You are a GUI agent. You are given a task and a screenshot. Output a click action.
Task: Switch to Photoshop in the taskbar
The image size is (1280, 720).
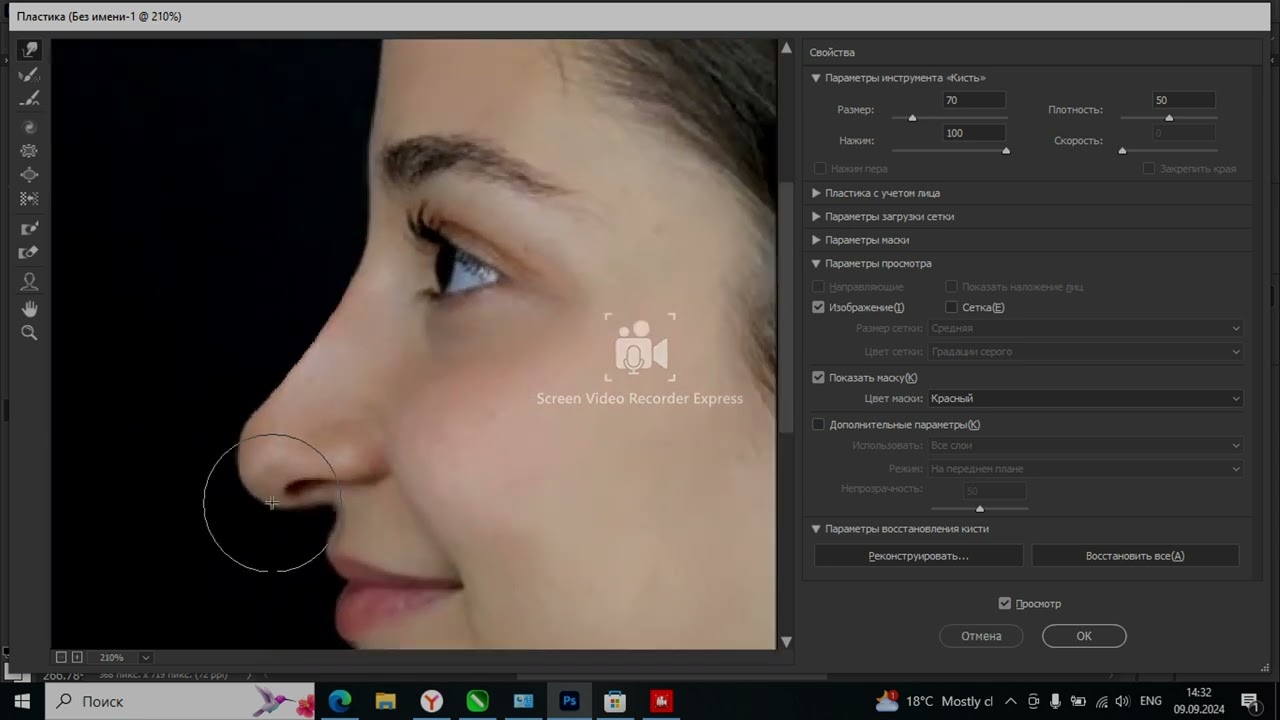tap(569, 701)
